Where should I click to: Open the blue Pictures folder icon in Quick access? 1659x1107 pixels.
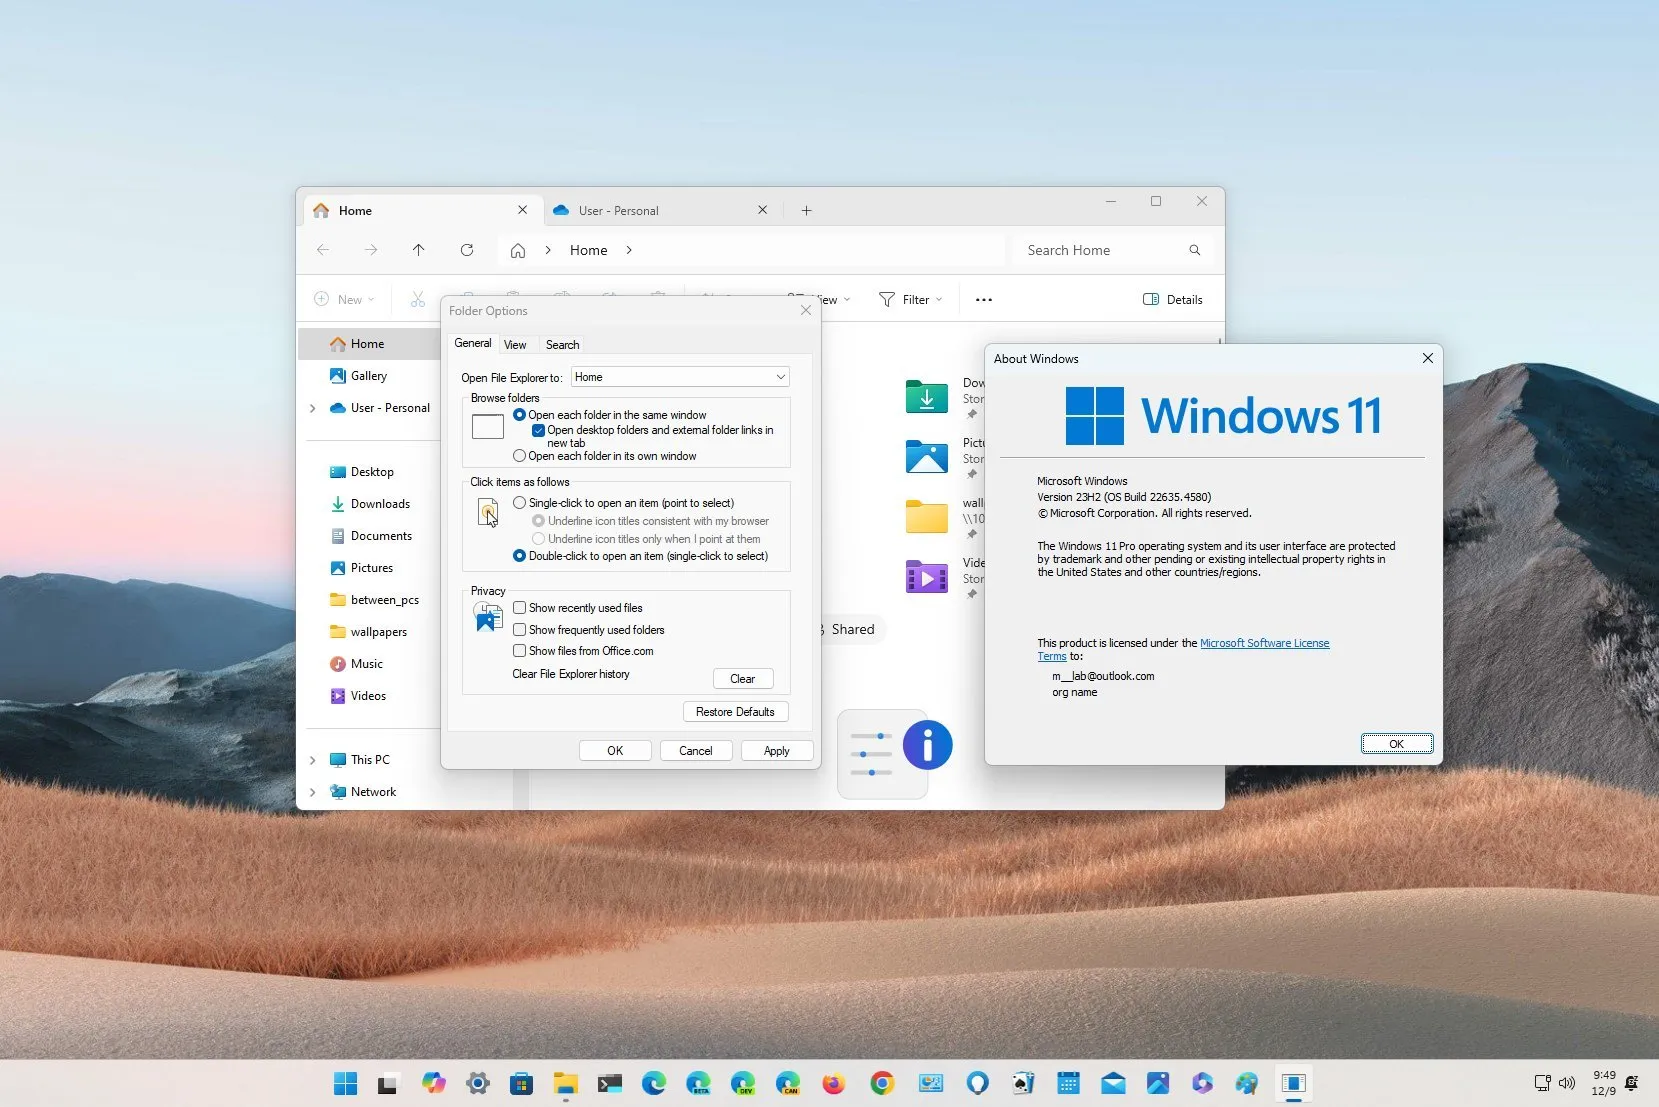(927, 457)
